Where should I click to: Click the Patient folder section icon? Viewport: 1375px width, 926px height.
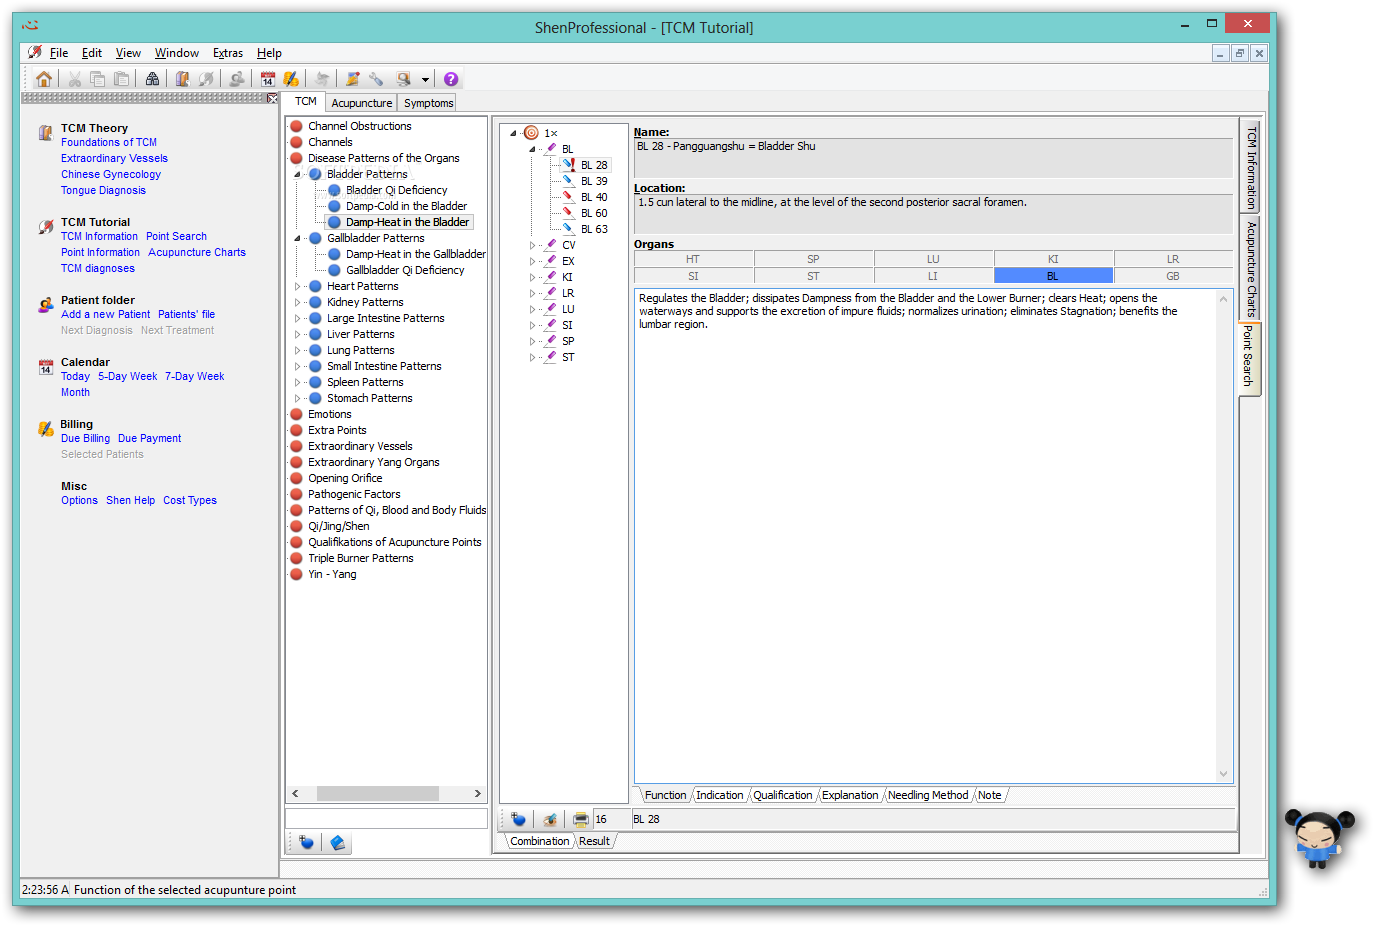(x=45, y=304)
